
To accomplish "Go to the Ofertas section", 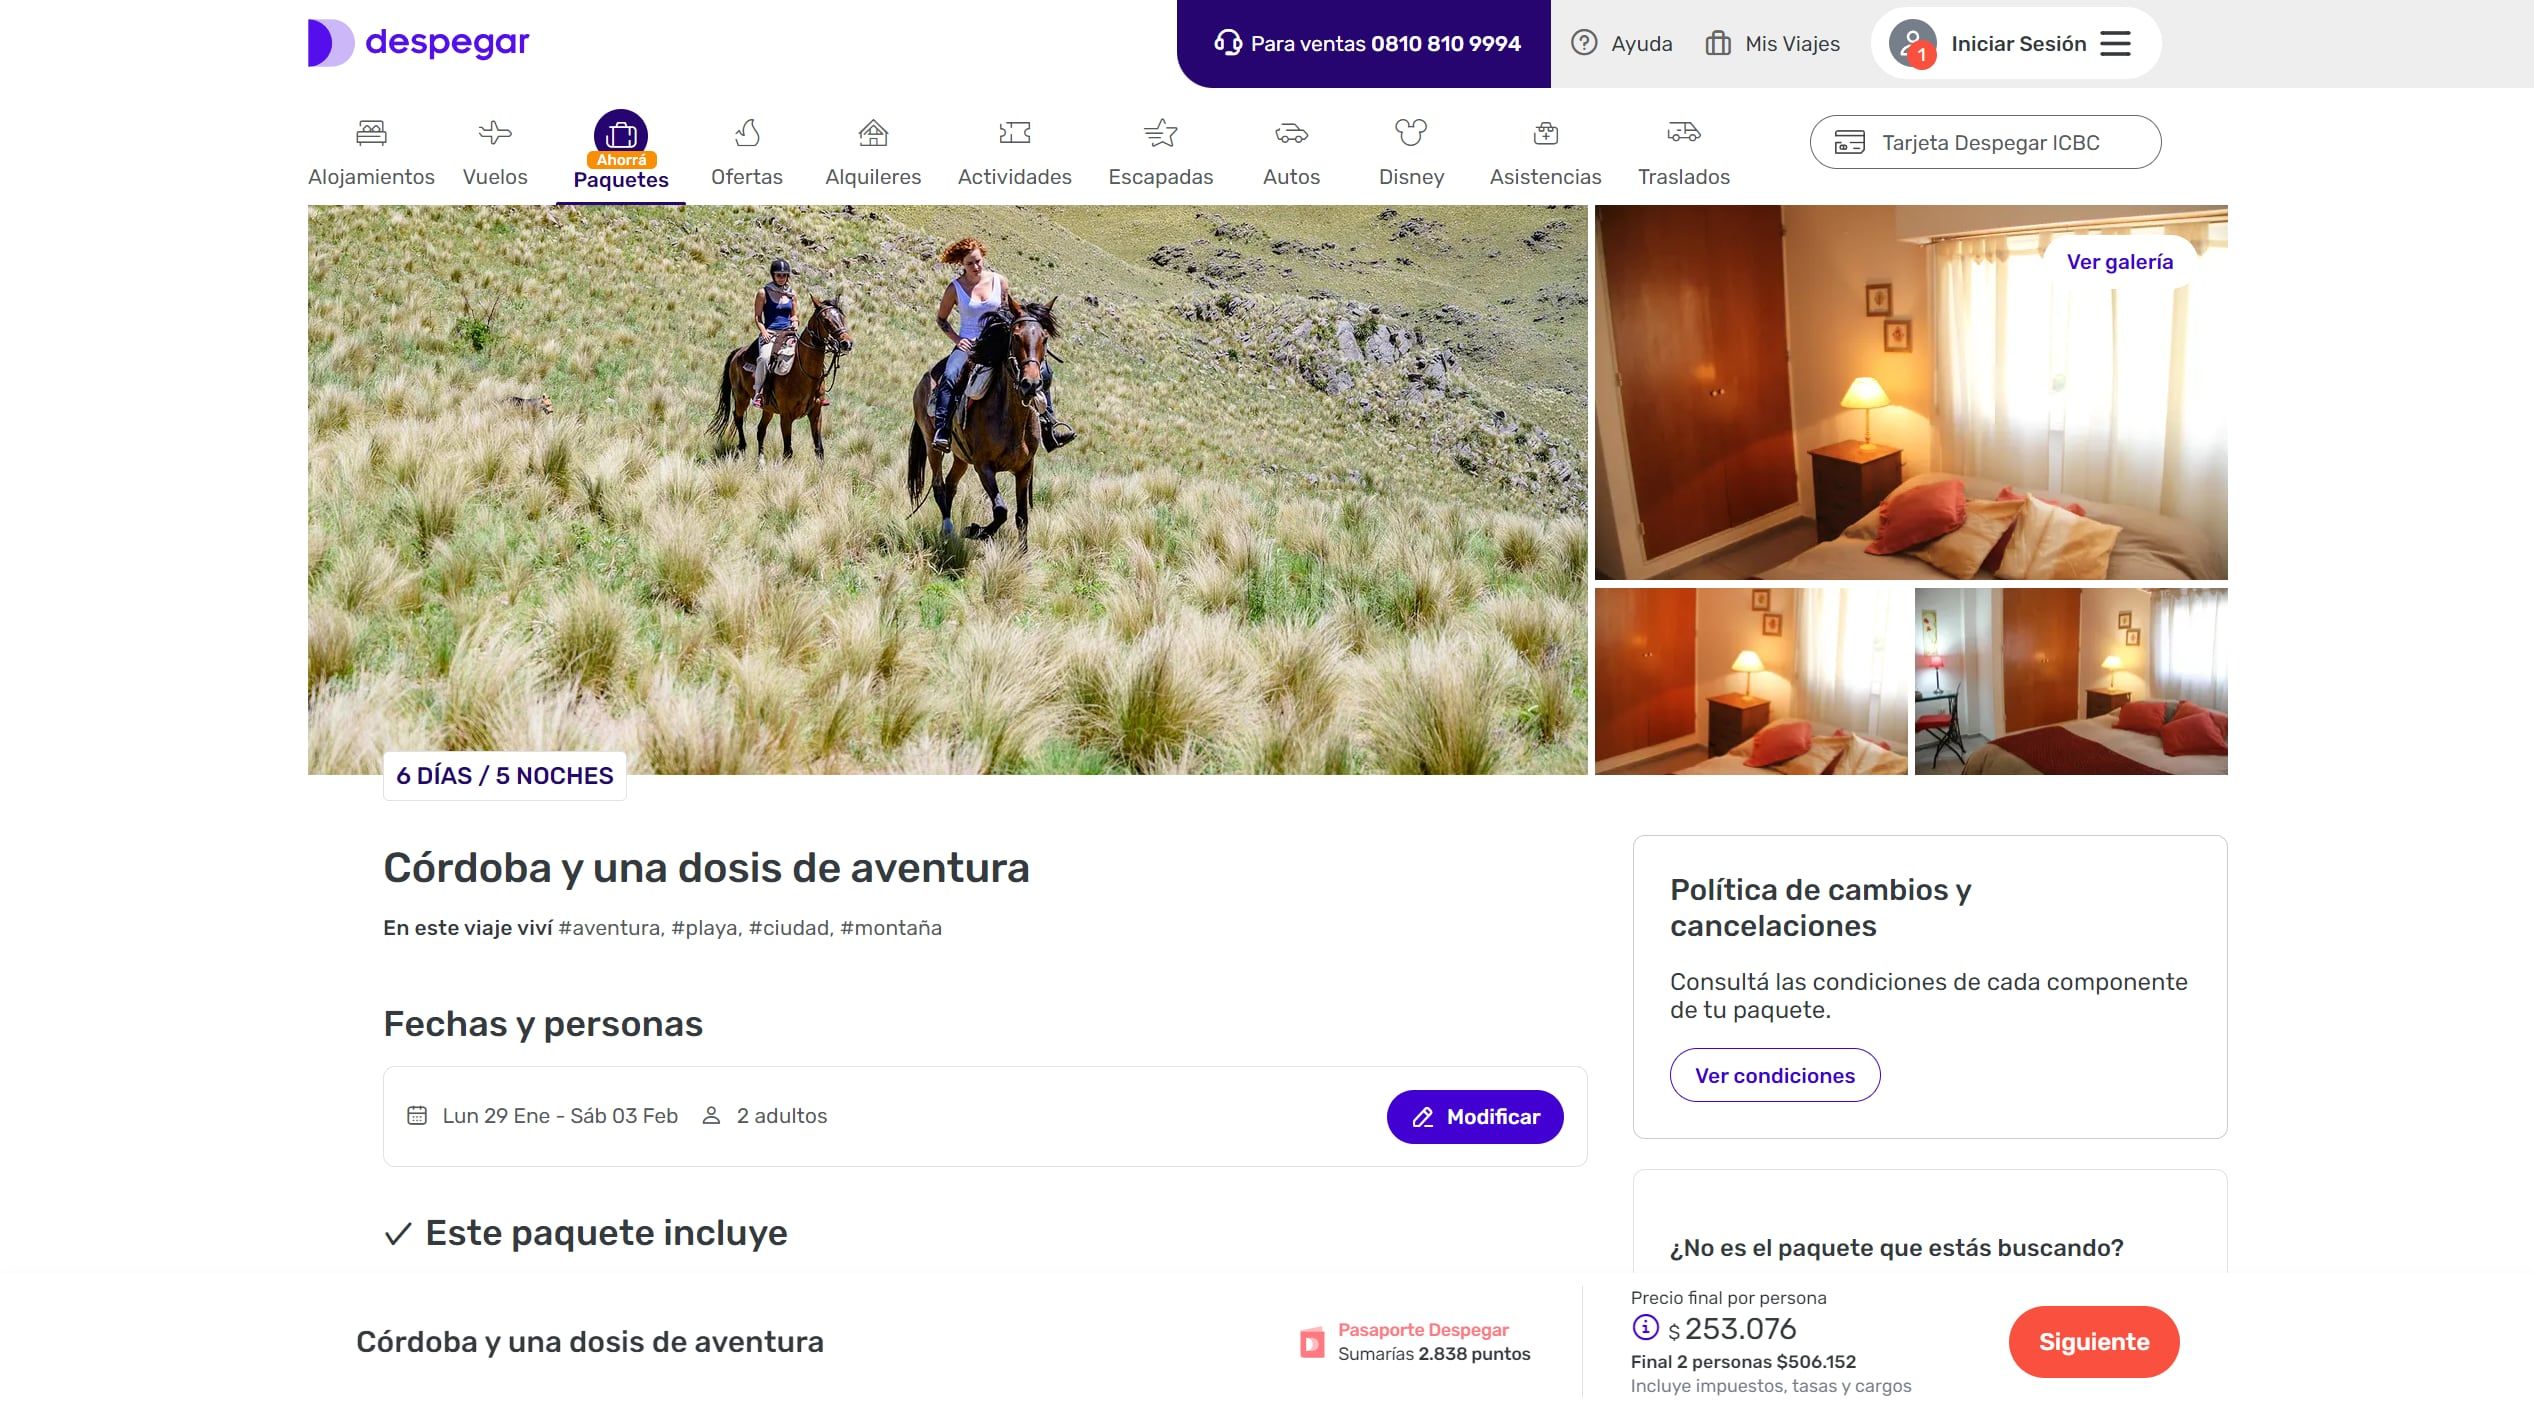I will tap(746, 132).
